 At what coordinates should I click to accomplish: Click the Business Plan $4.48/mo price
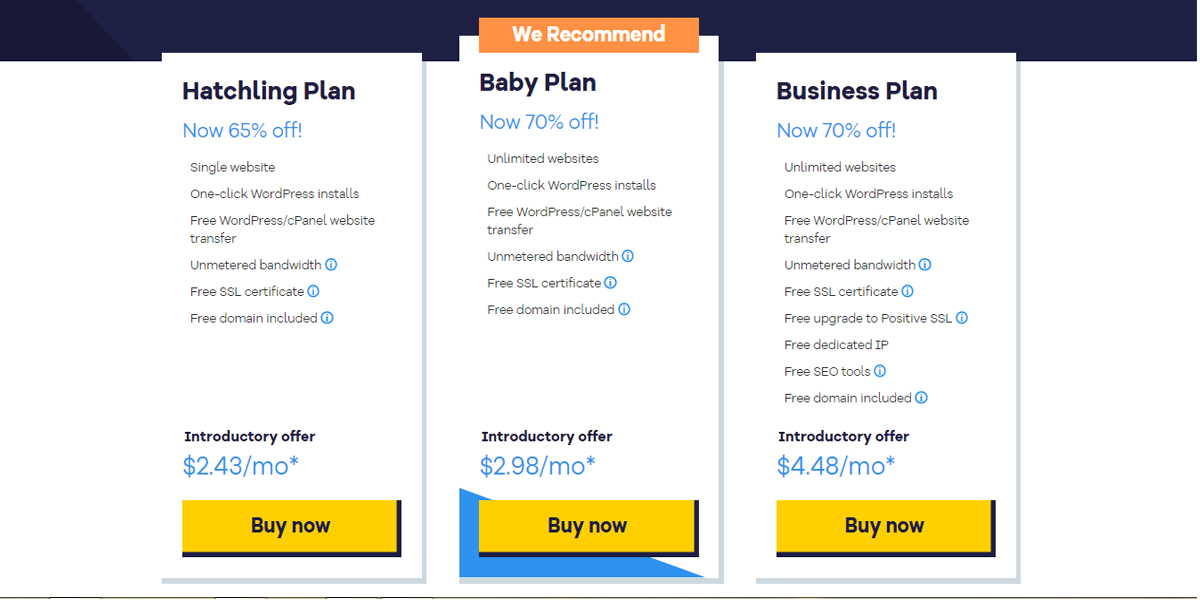point(835,466)
